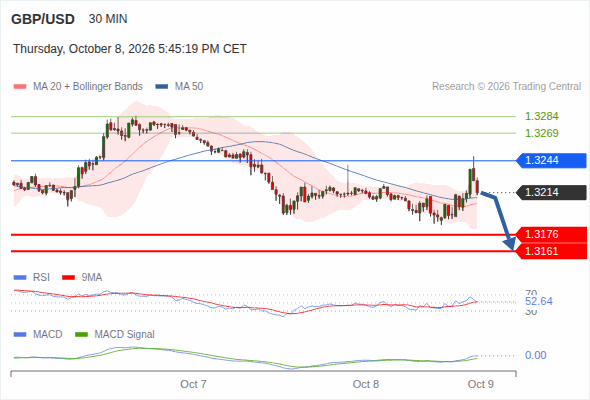
Task: Click the Oct 8 date axis label
Action: [x=366, y=384]
